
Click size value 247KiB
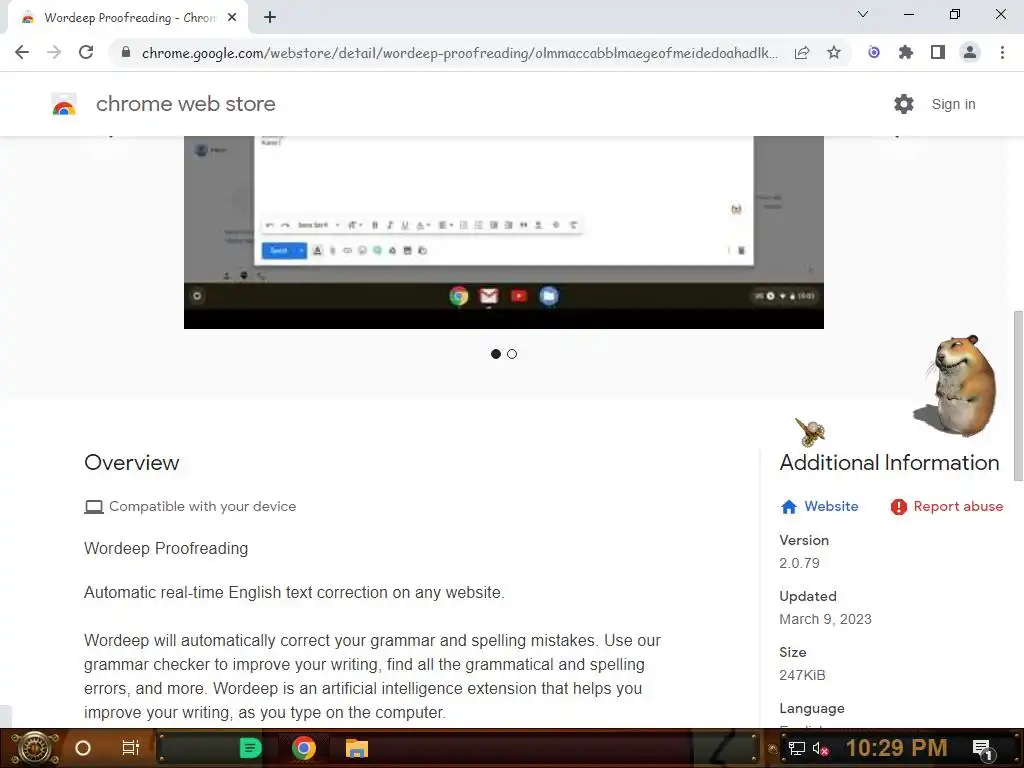tap(802, 675)
